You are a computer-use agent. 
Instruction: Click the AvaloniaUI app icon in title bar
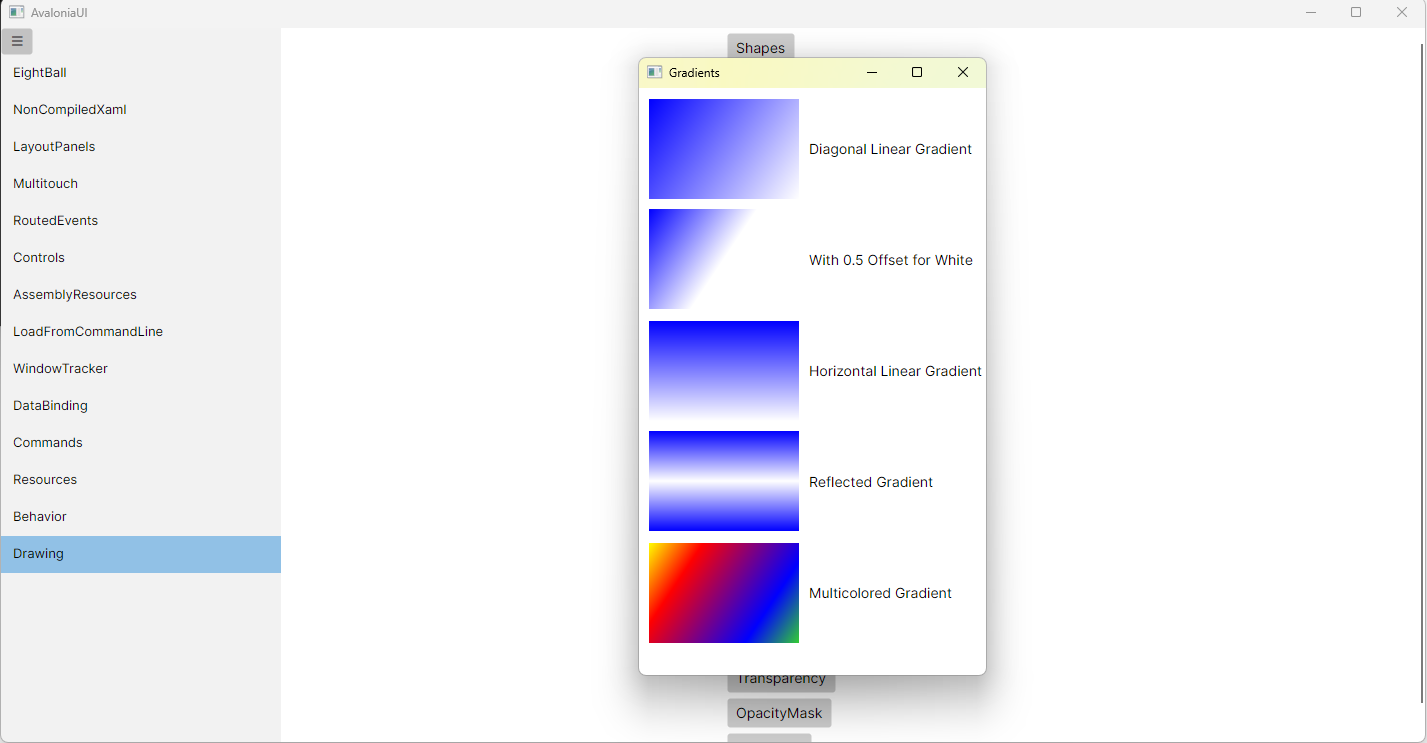(17, 12)
